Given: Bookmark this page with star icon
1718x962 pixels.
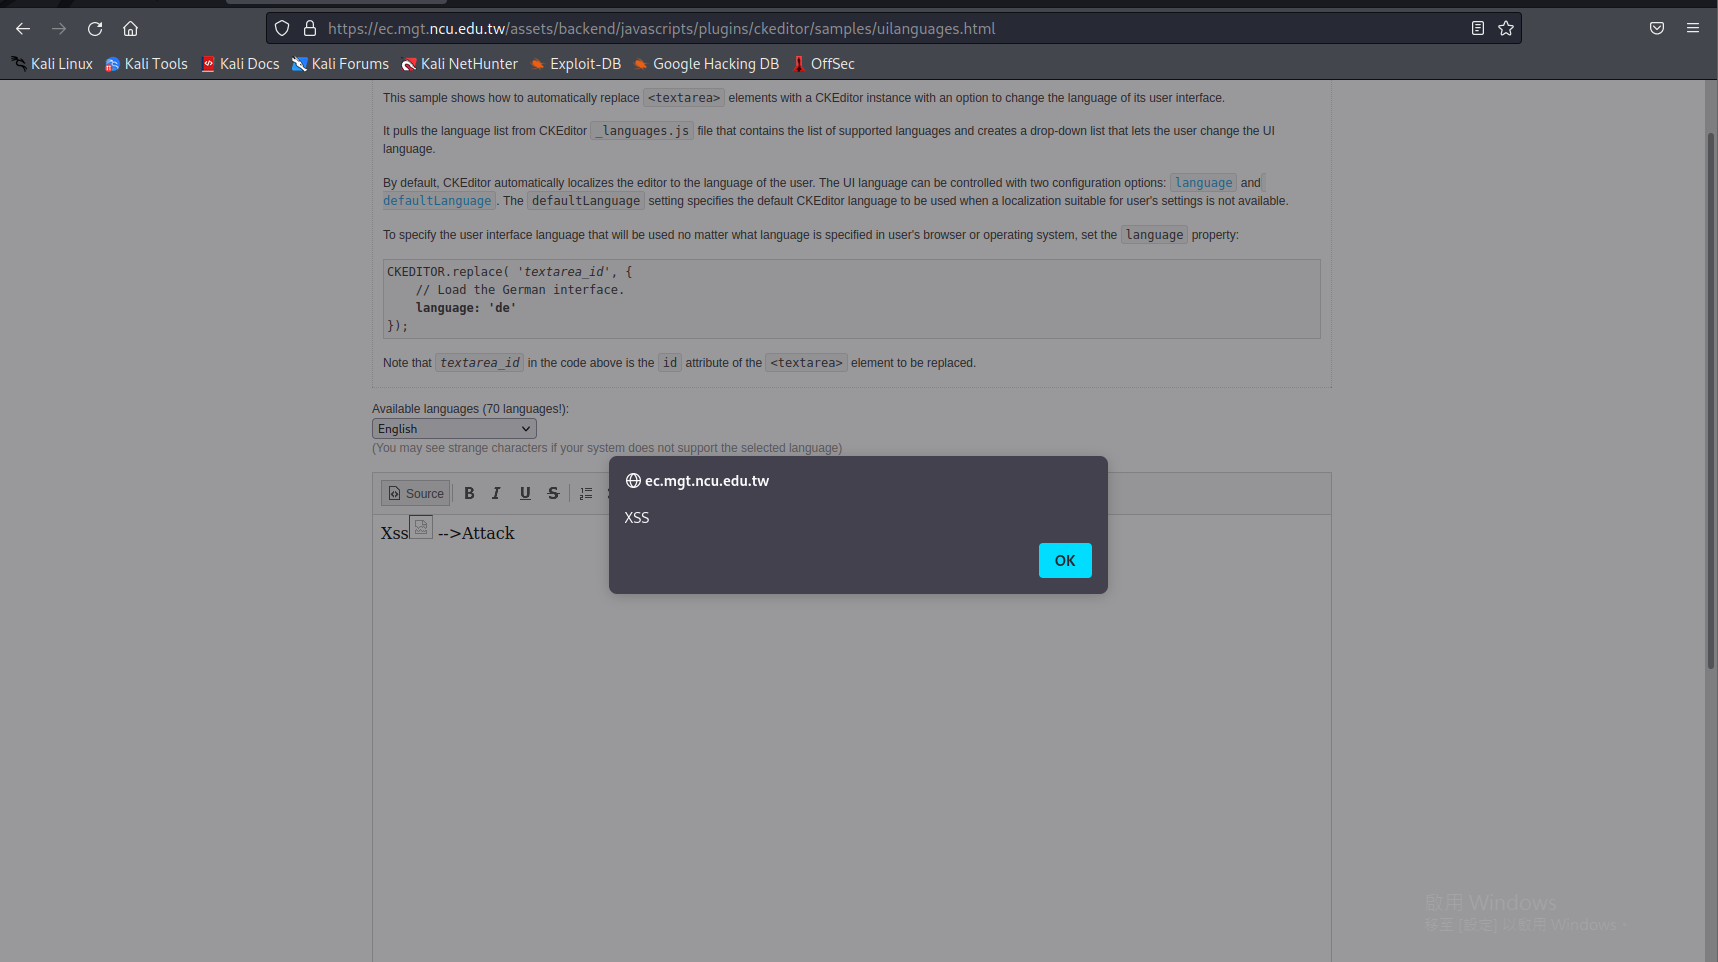Looking at the screenshot, I should click(1506, 28).
